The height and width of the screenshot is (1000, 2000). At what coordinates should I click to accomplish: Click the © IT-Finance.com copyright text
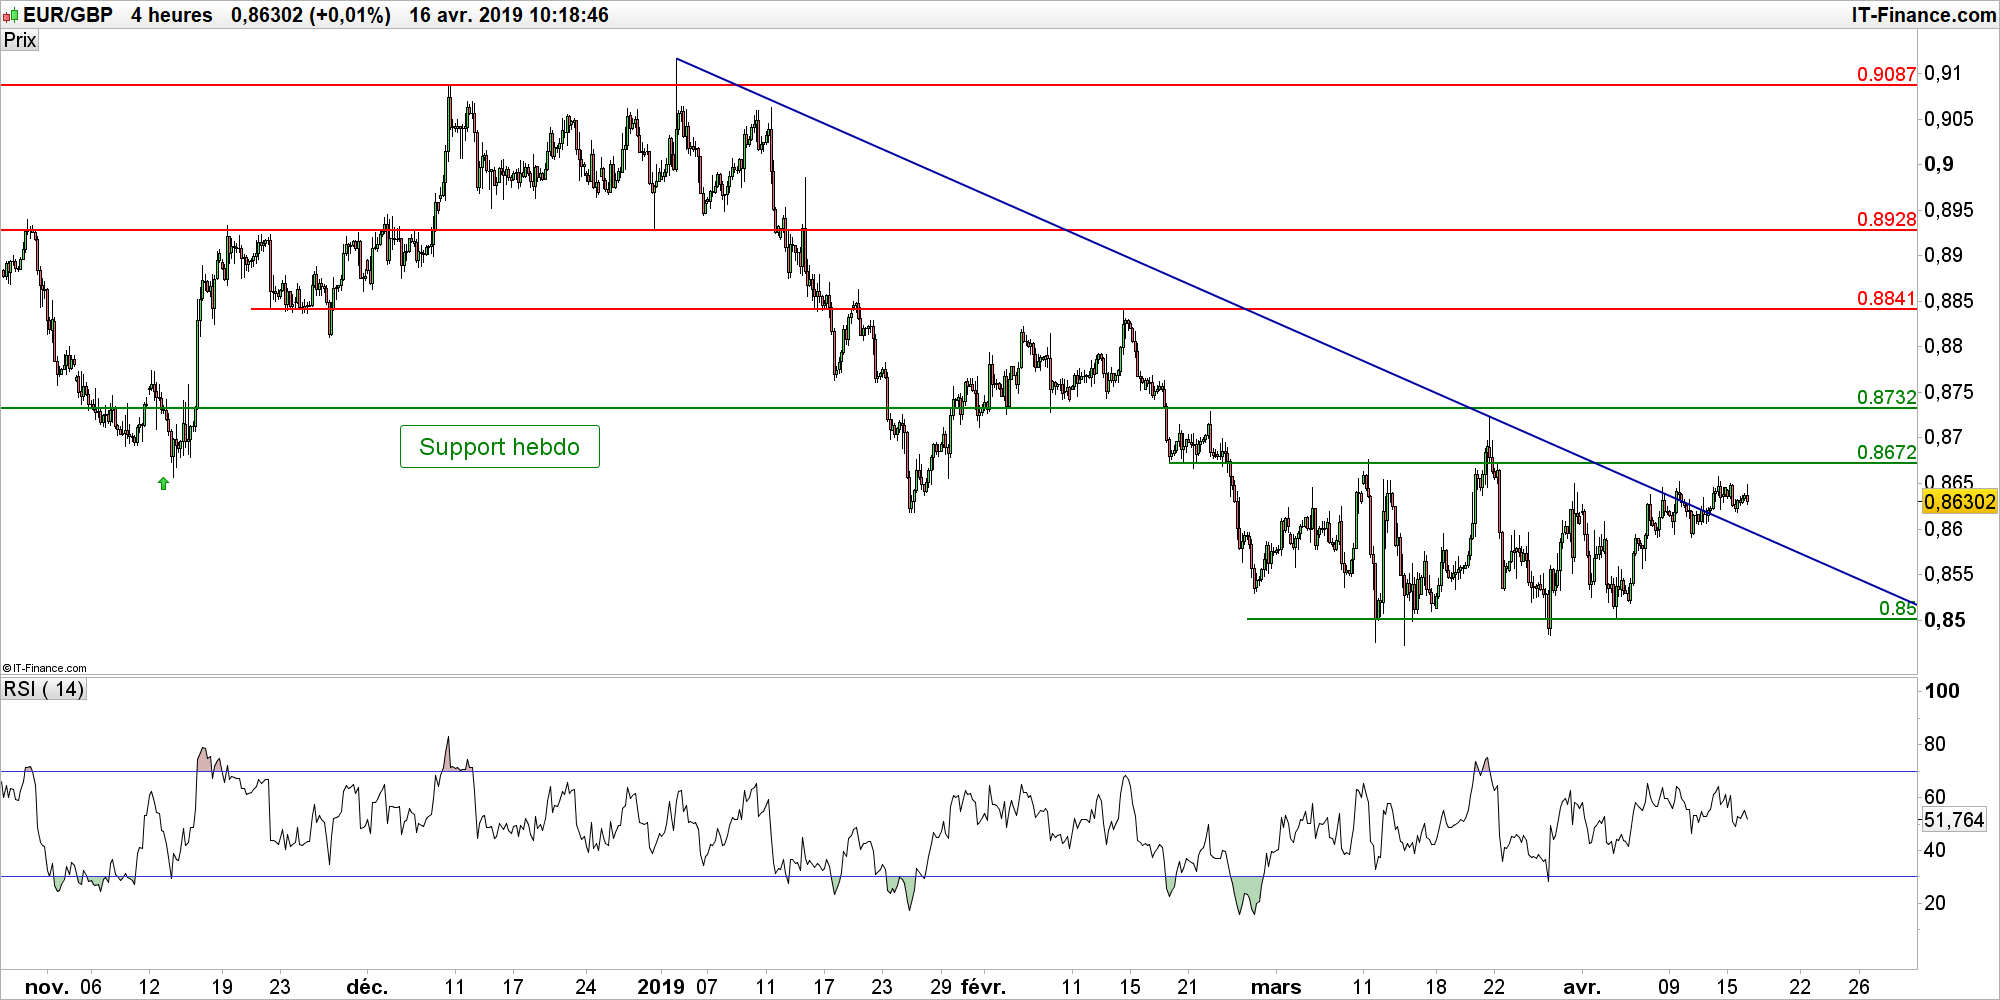pyautogui.click(x=45, y=668)
